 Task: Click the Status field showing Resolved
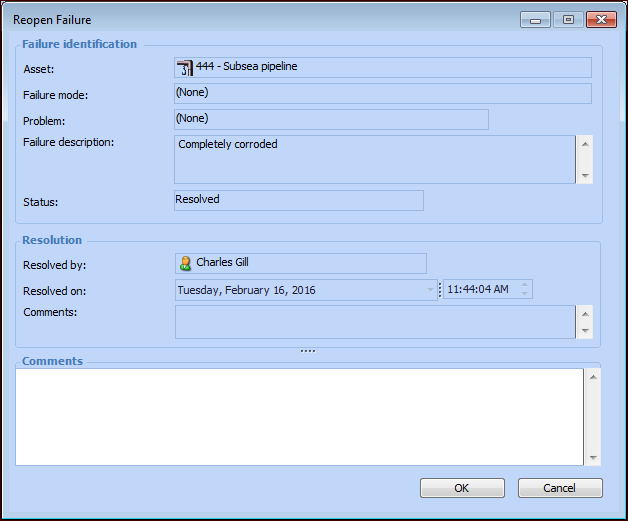click(x=299, y=200)
